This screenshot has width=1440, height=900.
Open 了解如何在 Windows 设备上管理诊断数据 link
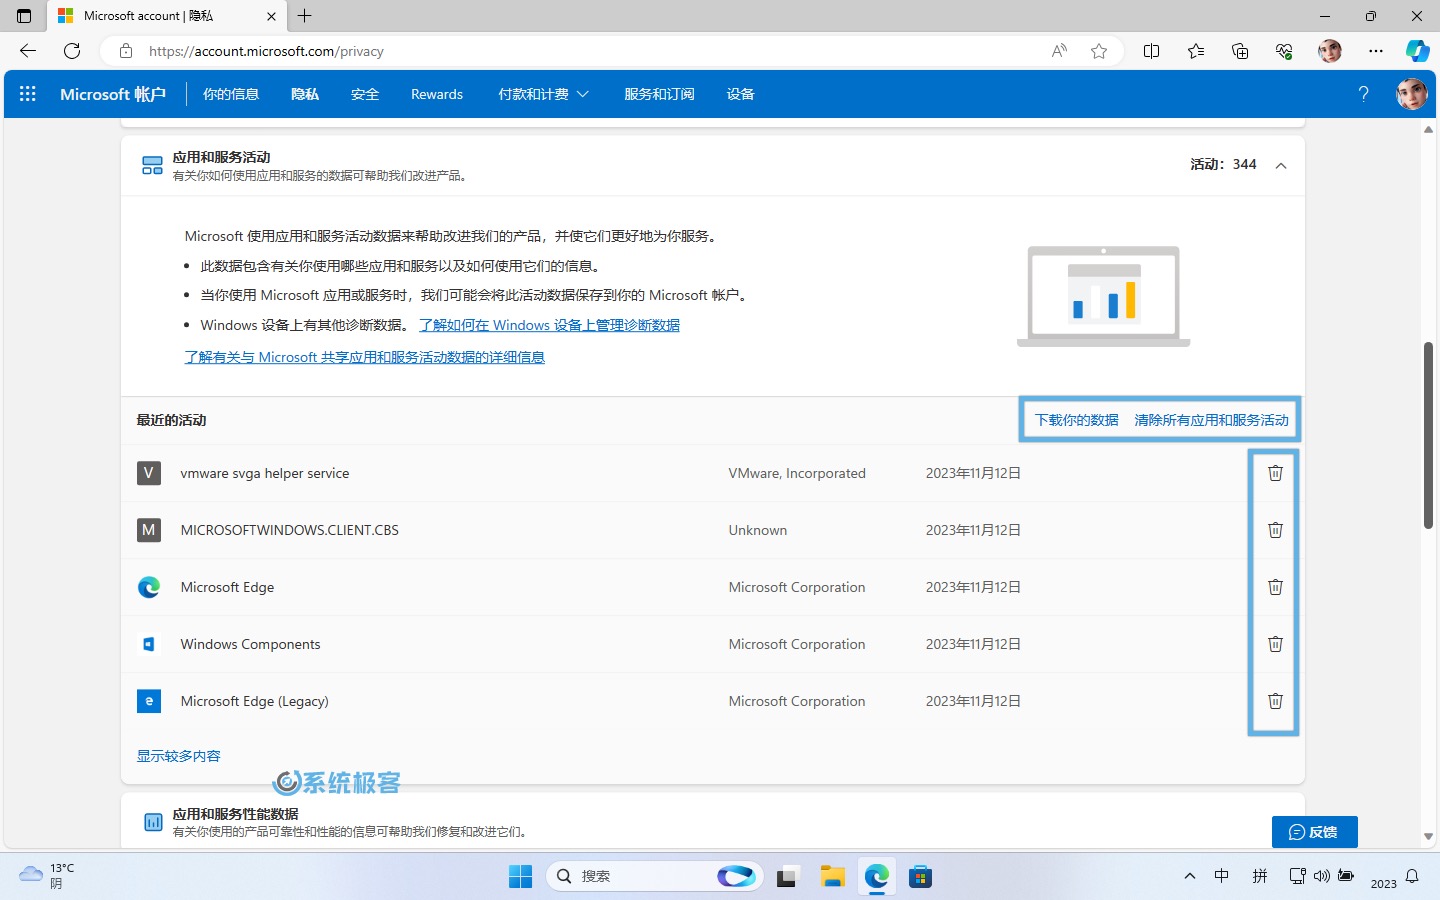(x=550, y=325)
